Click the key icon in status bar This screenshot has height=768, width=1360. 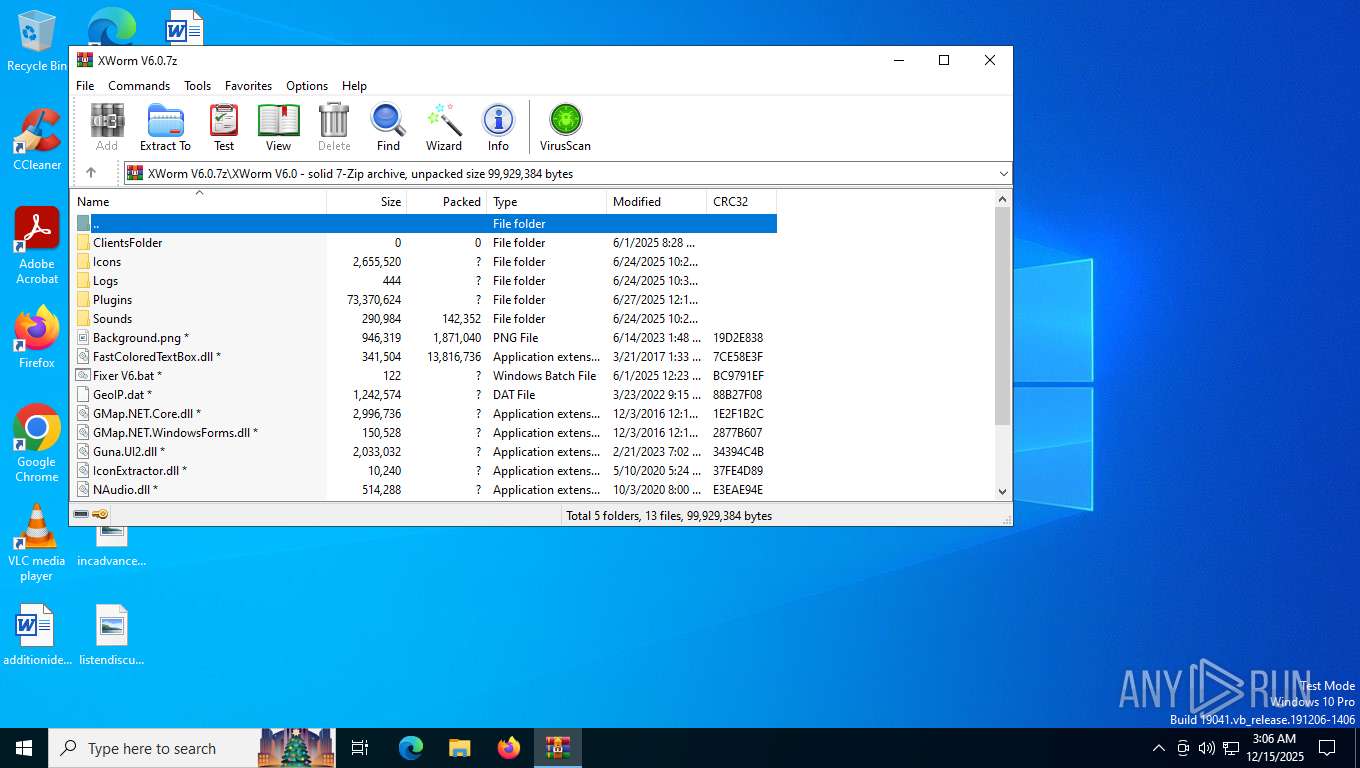[100, 514]
